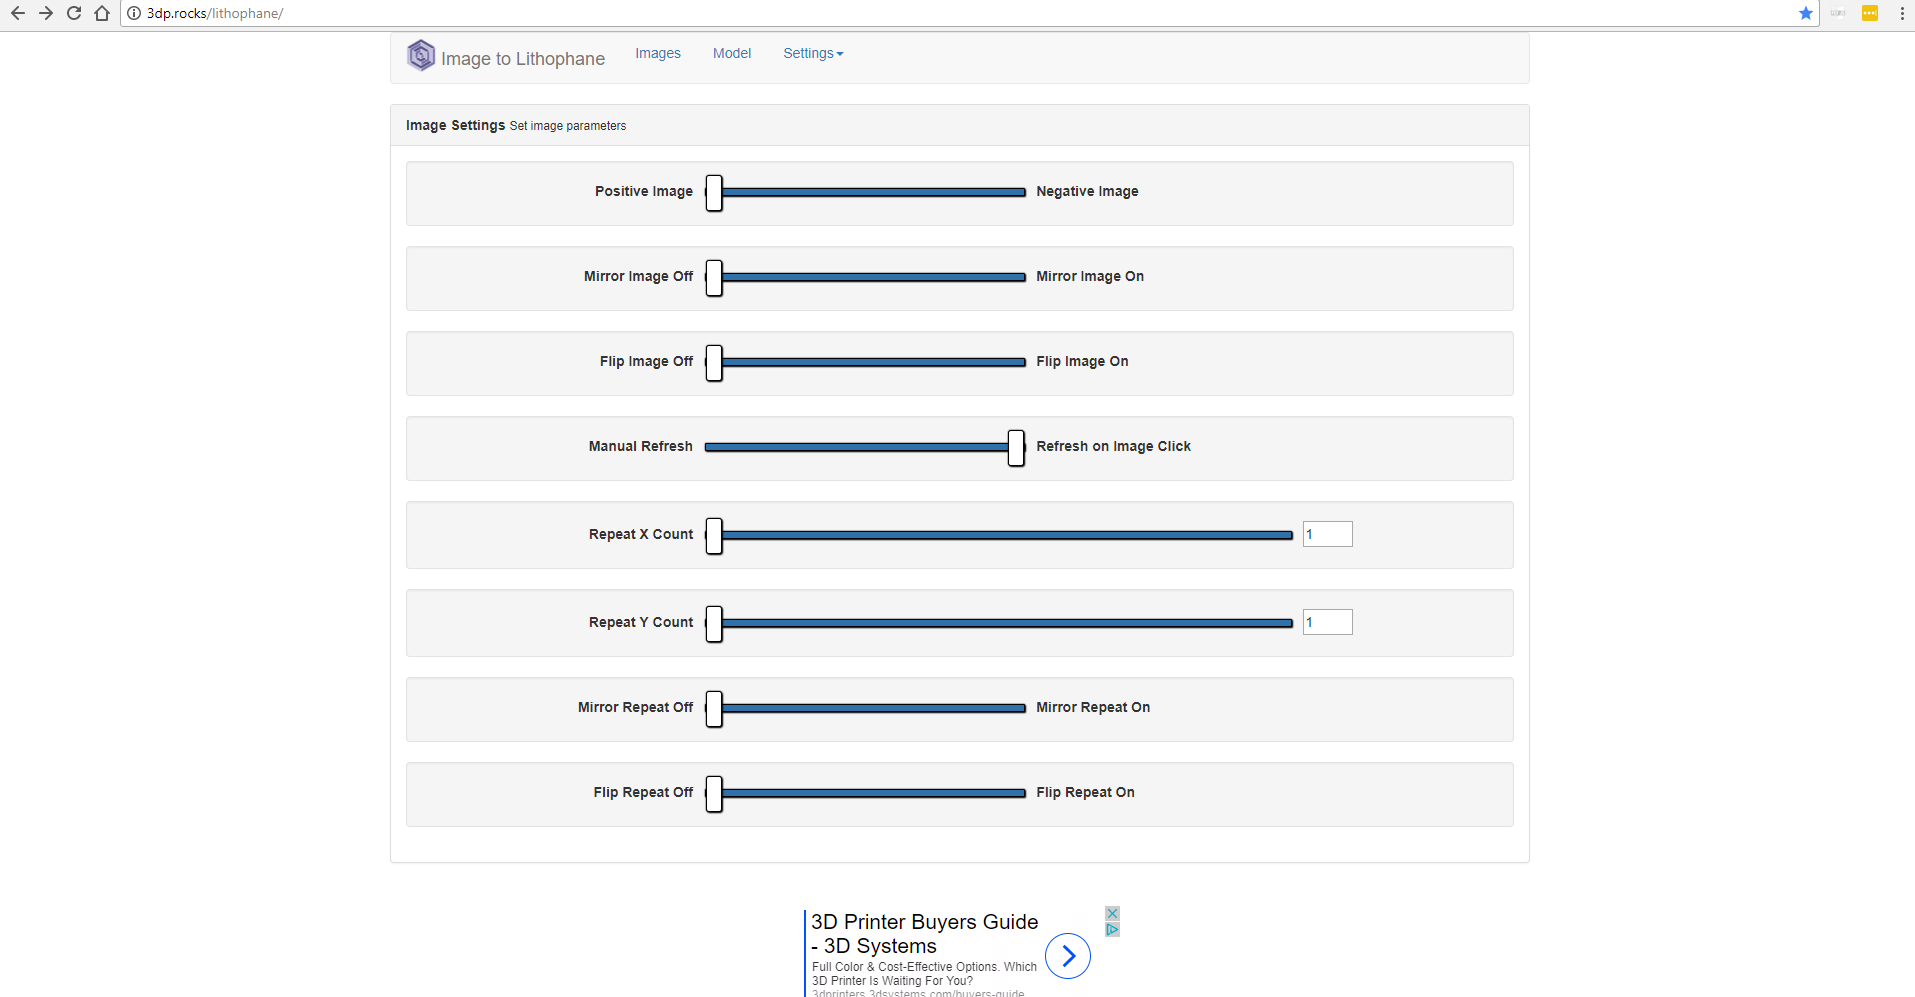Viewport: 1915px width, 997px height.
Task: Click the ad's blue arrow button
Action: pos(1068,956)
